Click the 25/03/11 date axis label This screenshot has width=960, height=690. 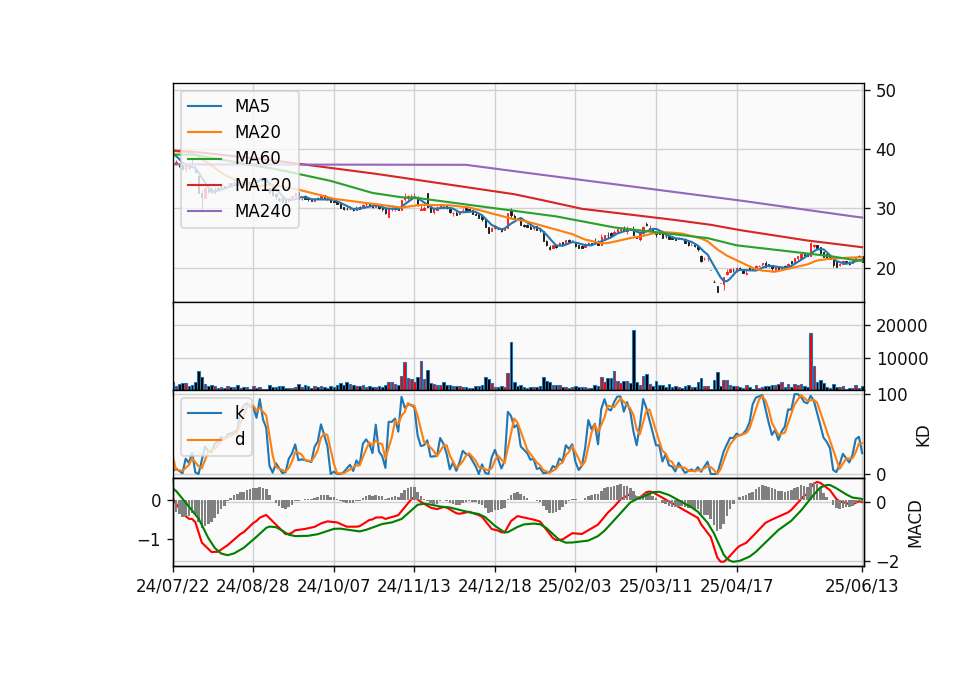tap(656, 586)
